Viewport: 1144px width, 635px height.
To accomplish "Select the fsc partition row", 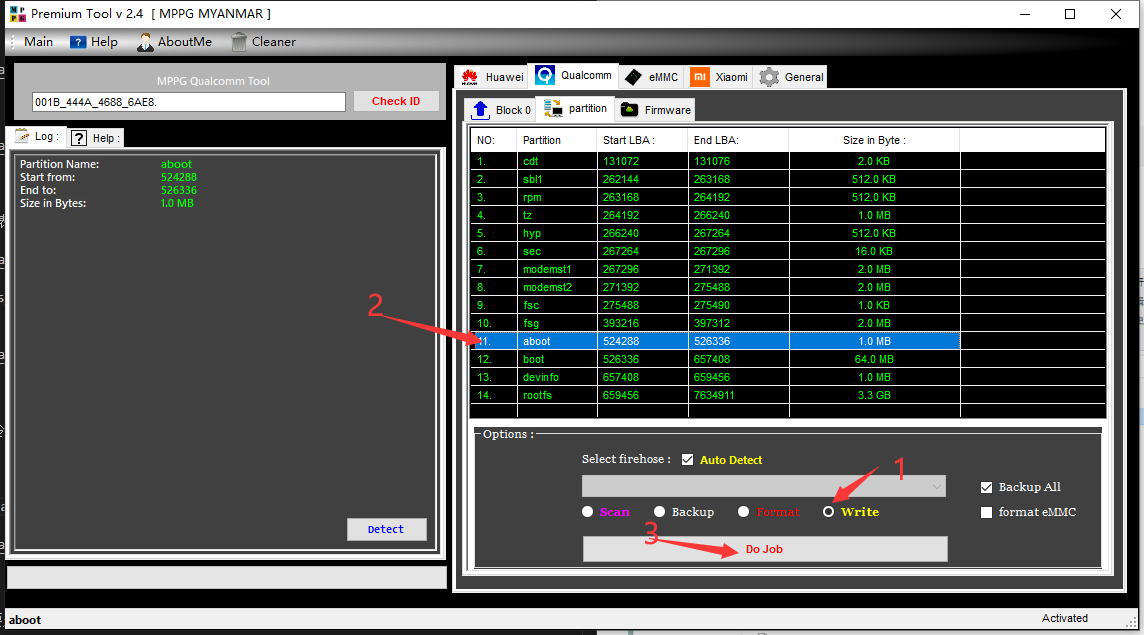I will coord(715,305).
